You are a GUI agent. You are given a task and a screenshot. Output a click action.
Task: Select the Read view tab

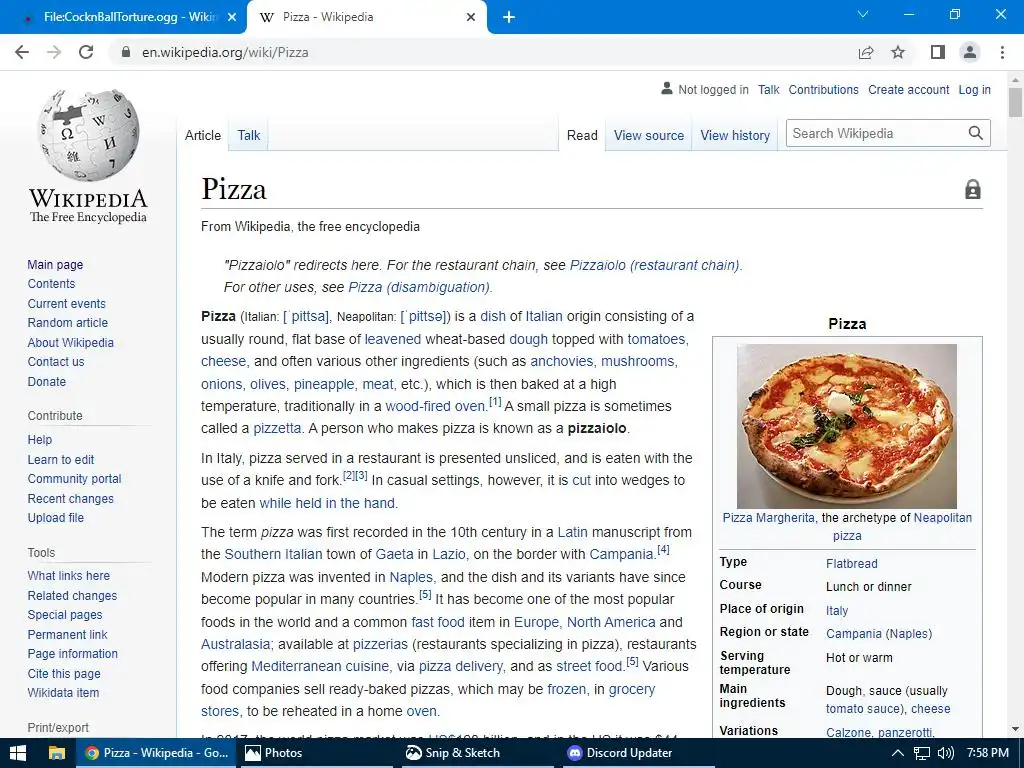(x=582, y=135)
